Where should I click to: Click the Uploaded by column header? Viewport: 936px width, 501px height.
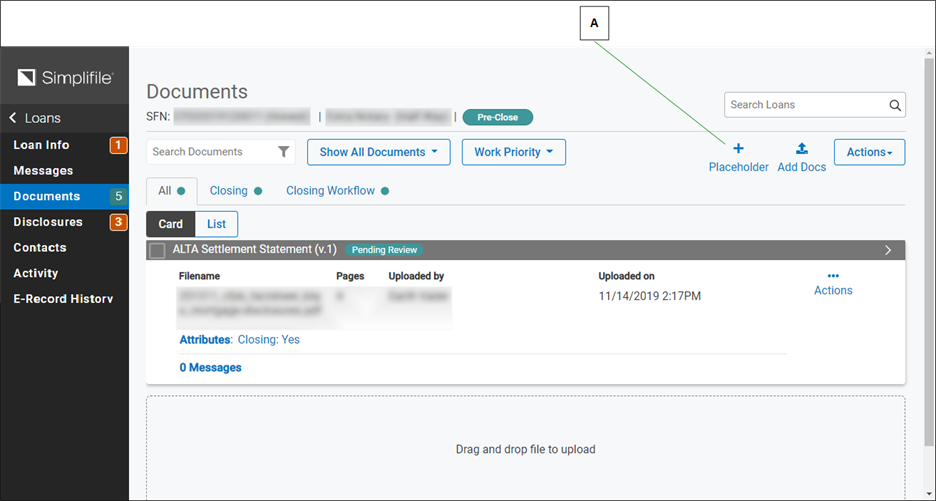point(416,276)
